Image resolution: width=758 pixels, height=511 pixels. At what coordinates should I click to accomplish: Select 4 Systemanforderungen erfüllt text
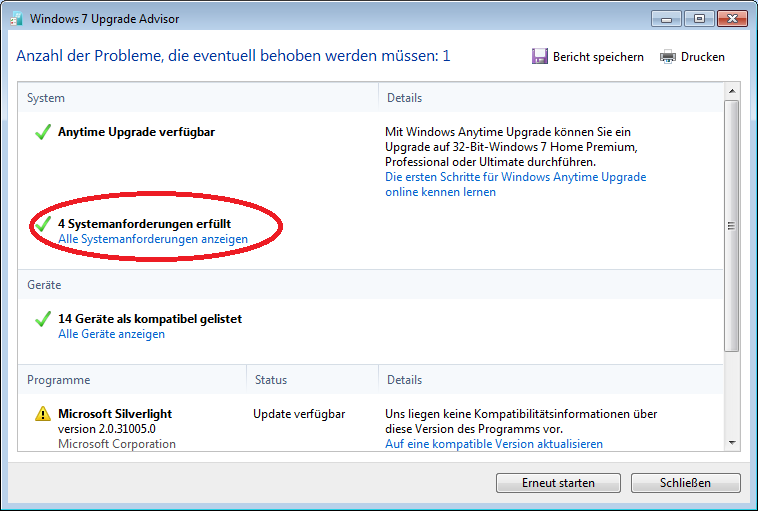145,224
